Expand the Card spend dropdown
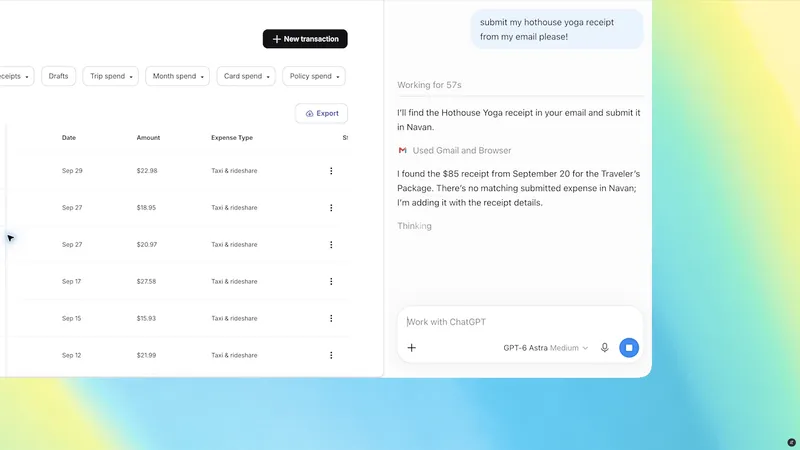The height and width of the screenshot is (450, 800). coord(246,76)
